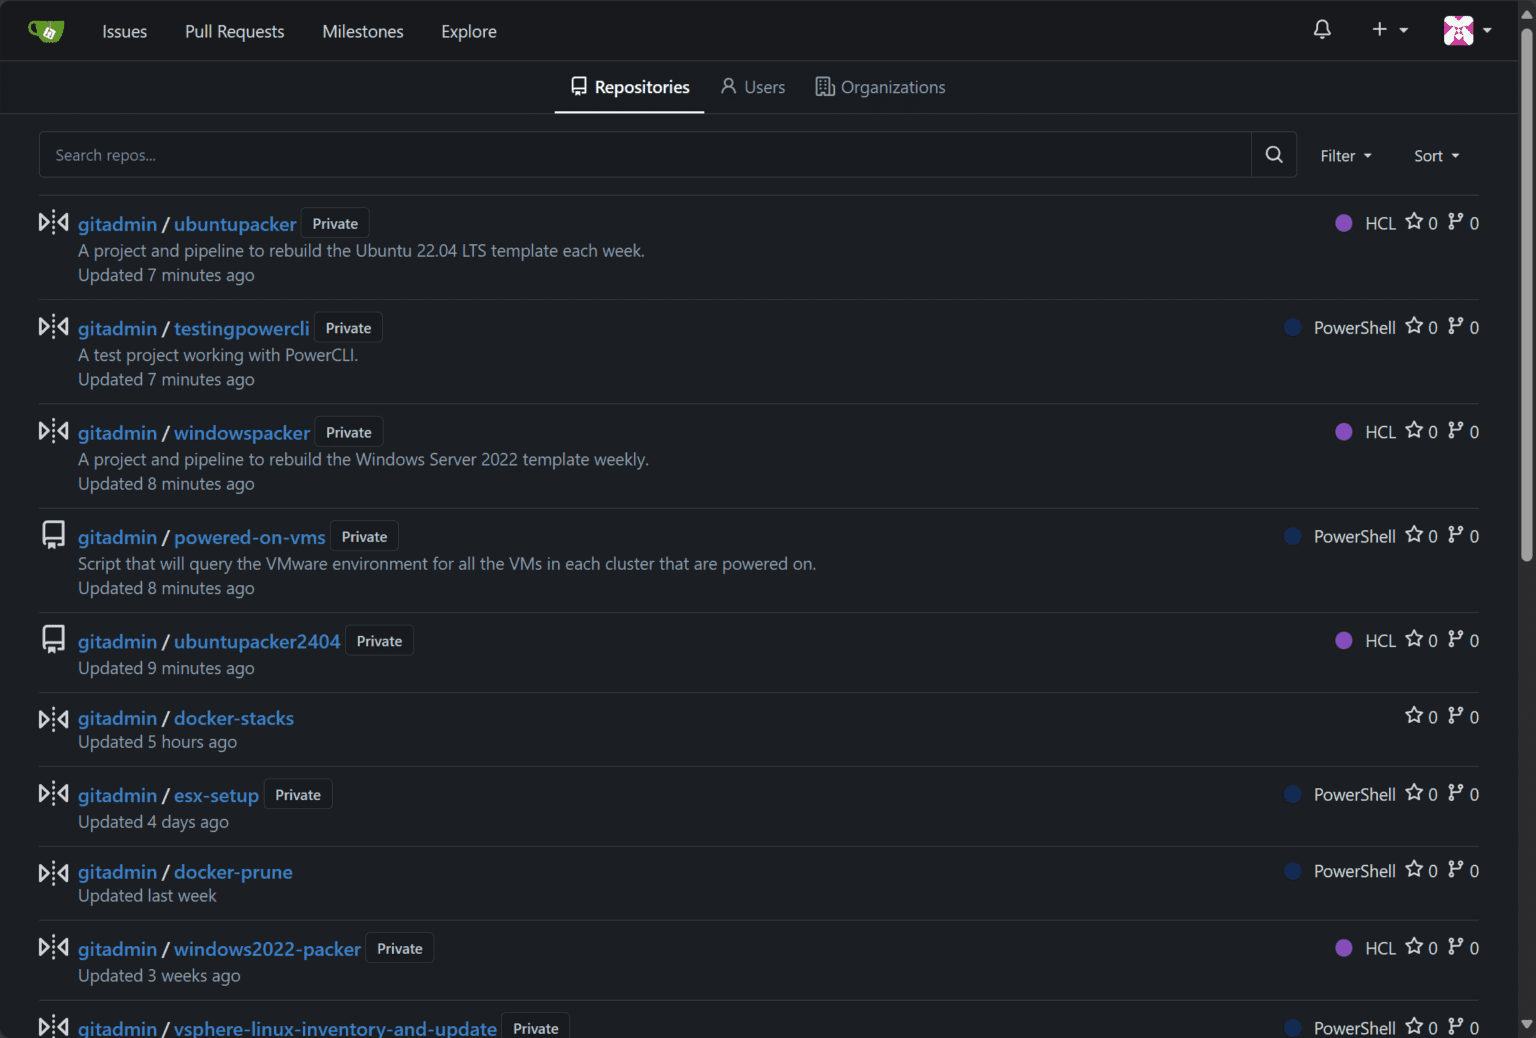The width and height of the screenshot is (1536, 1038).
Task: Open notifications via the bell icon
Action: click(1322, 30)
